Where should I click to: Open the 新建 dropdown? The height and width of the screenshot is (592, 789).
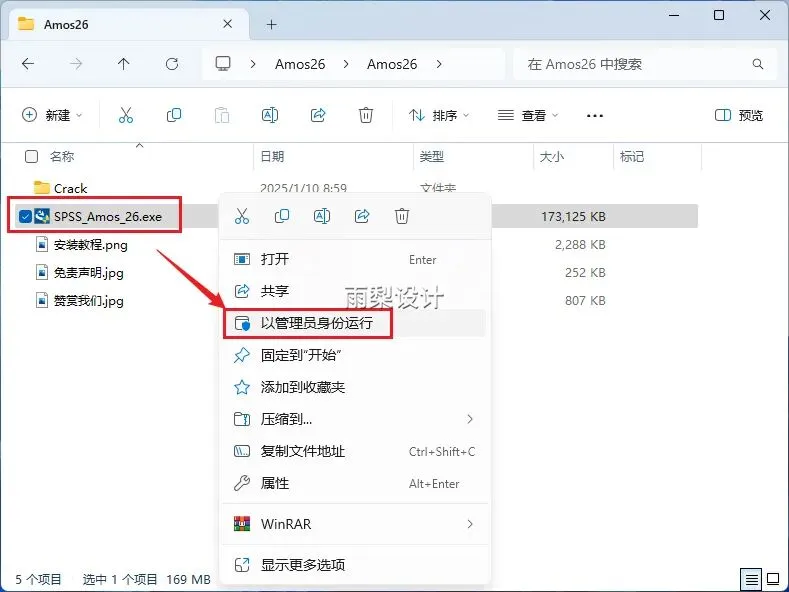[x=52, y=115]
